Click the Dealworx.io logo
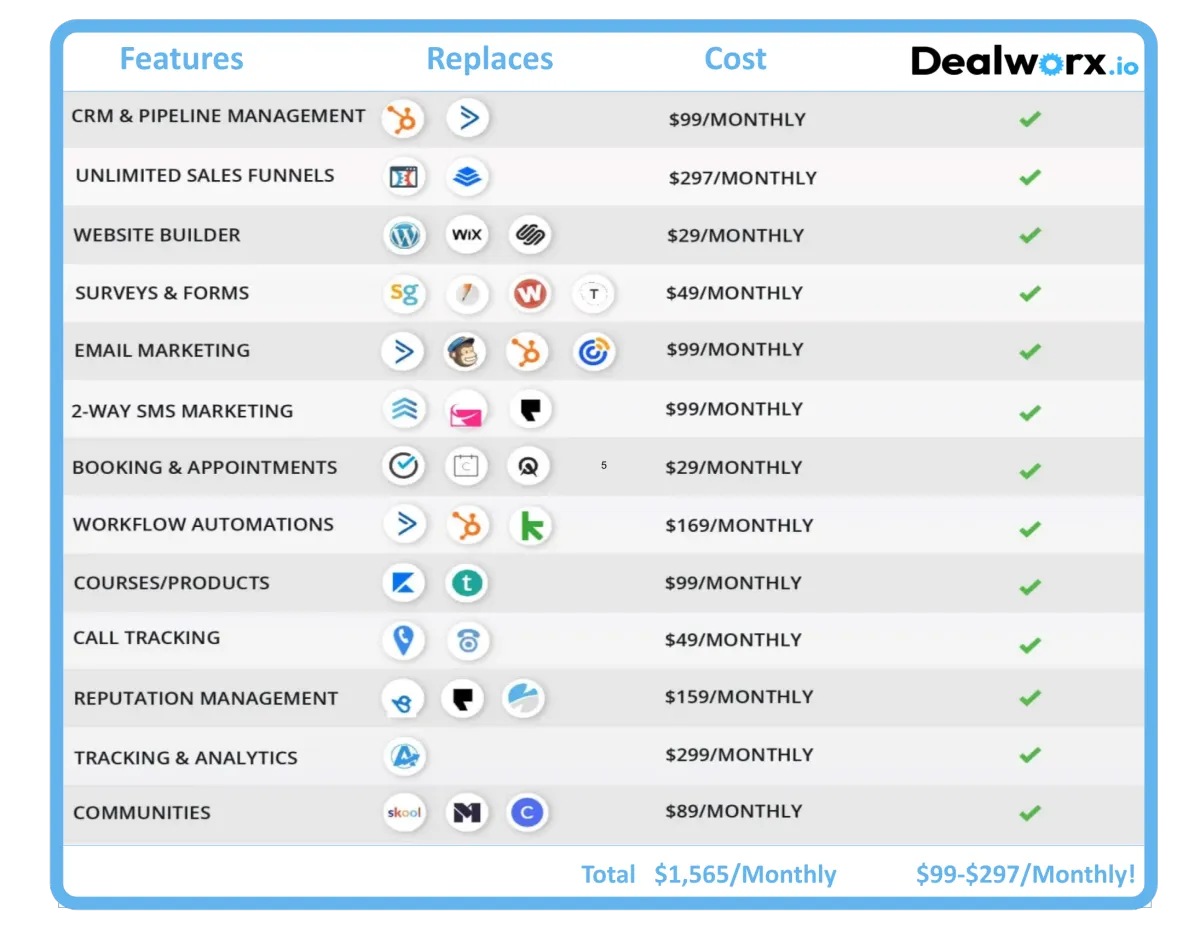 point(1025,62)
